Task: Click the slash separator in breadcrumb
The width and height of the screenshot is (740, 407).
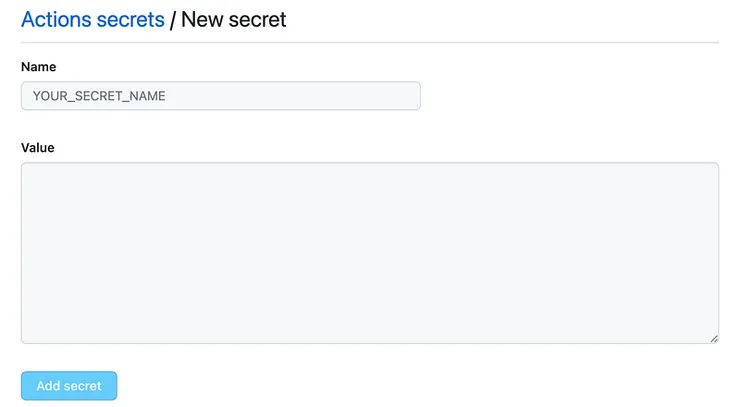Action: [x=173, y=19]
